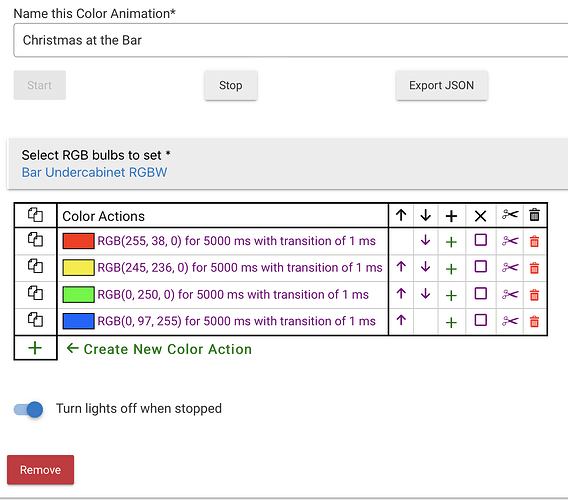This screenshot has width=568, height=500.
Task: Click the header scissors icon
Action: 510,215
